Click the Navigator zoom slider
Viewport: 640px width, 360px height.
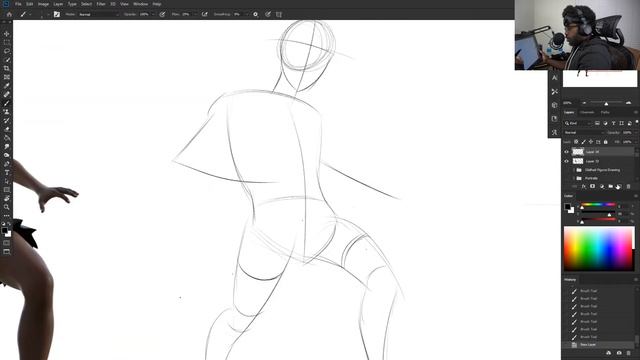[606, 103]
